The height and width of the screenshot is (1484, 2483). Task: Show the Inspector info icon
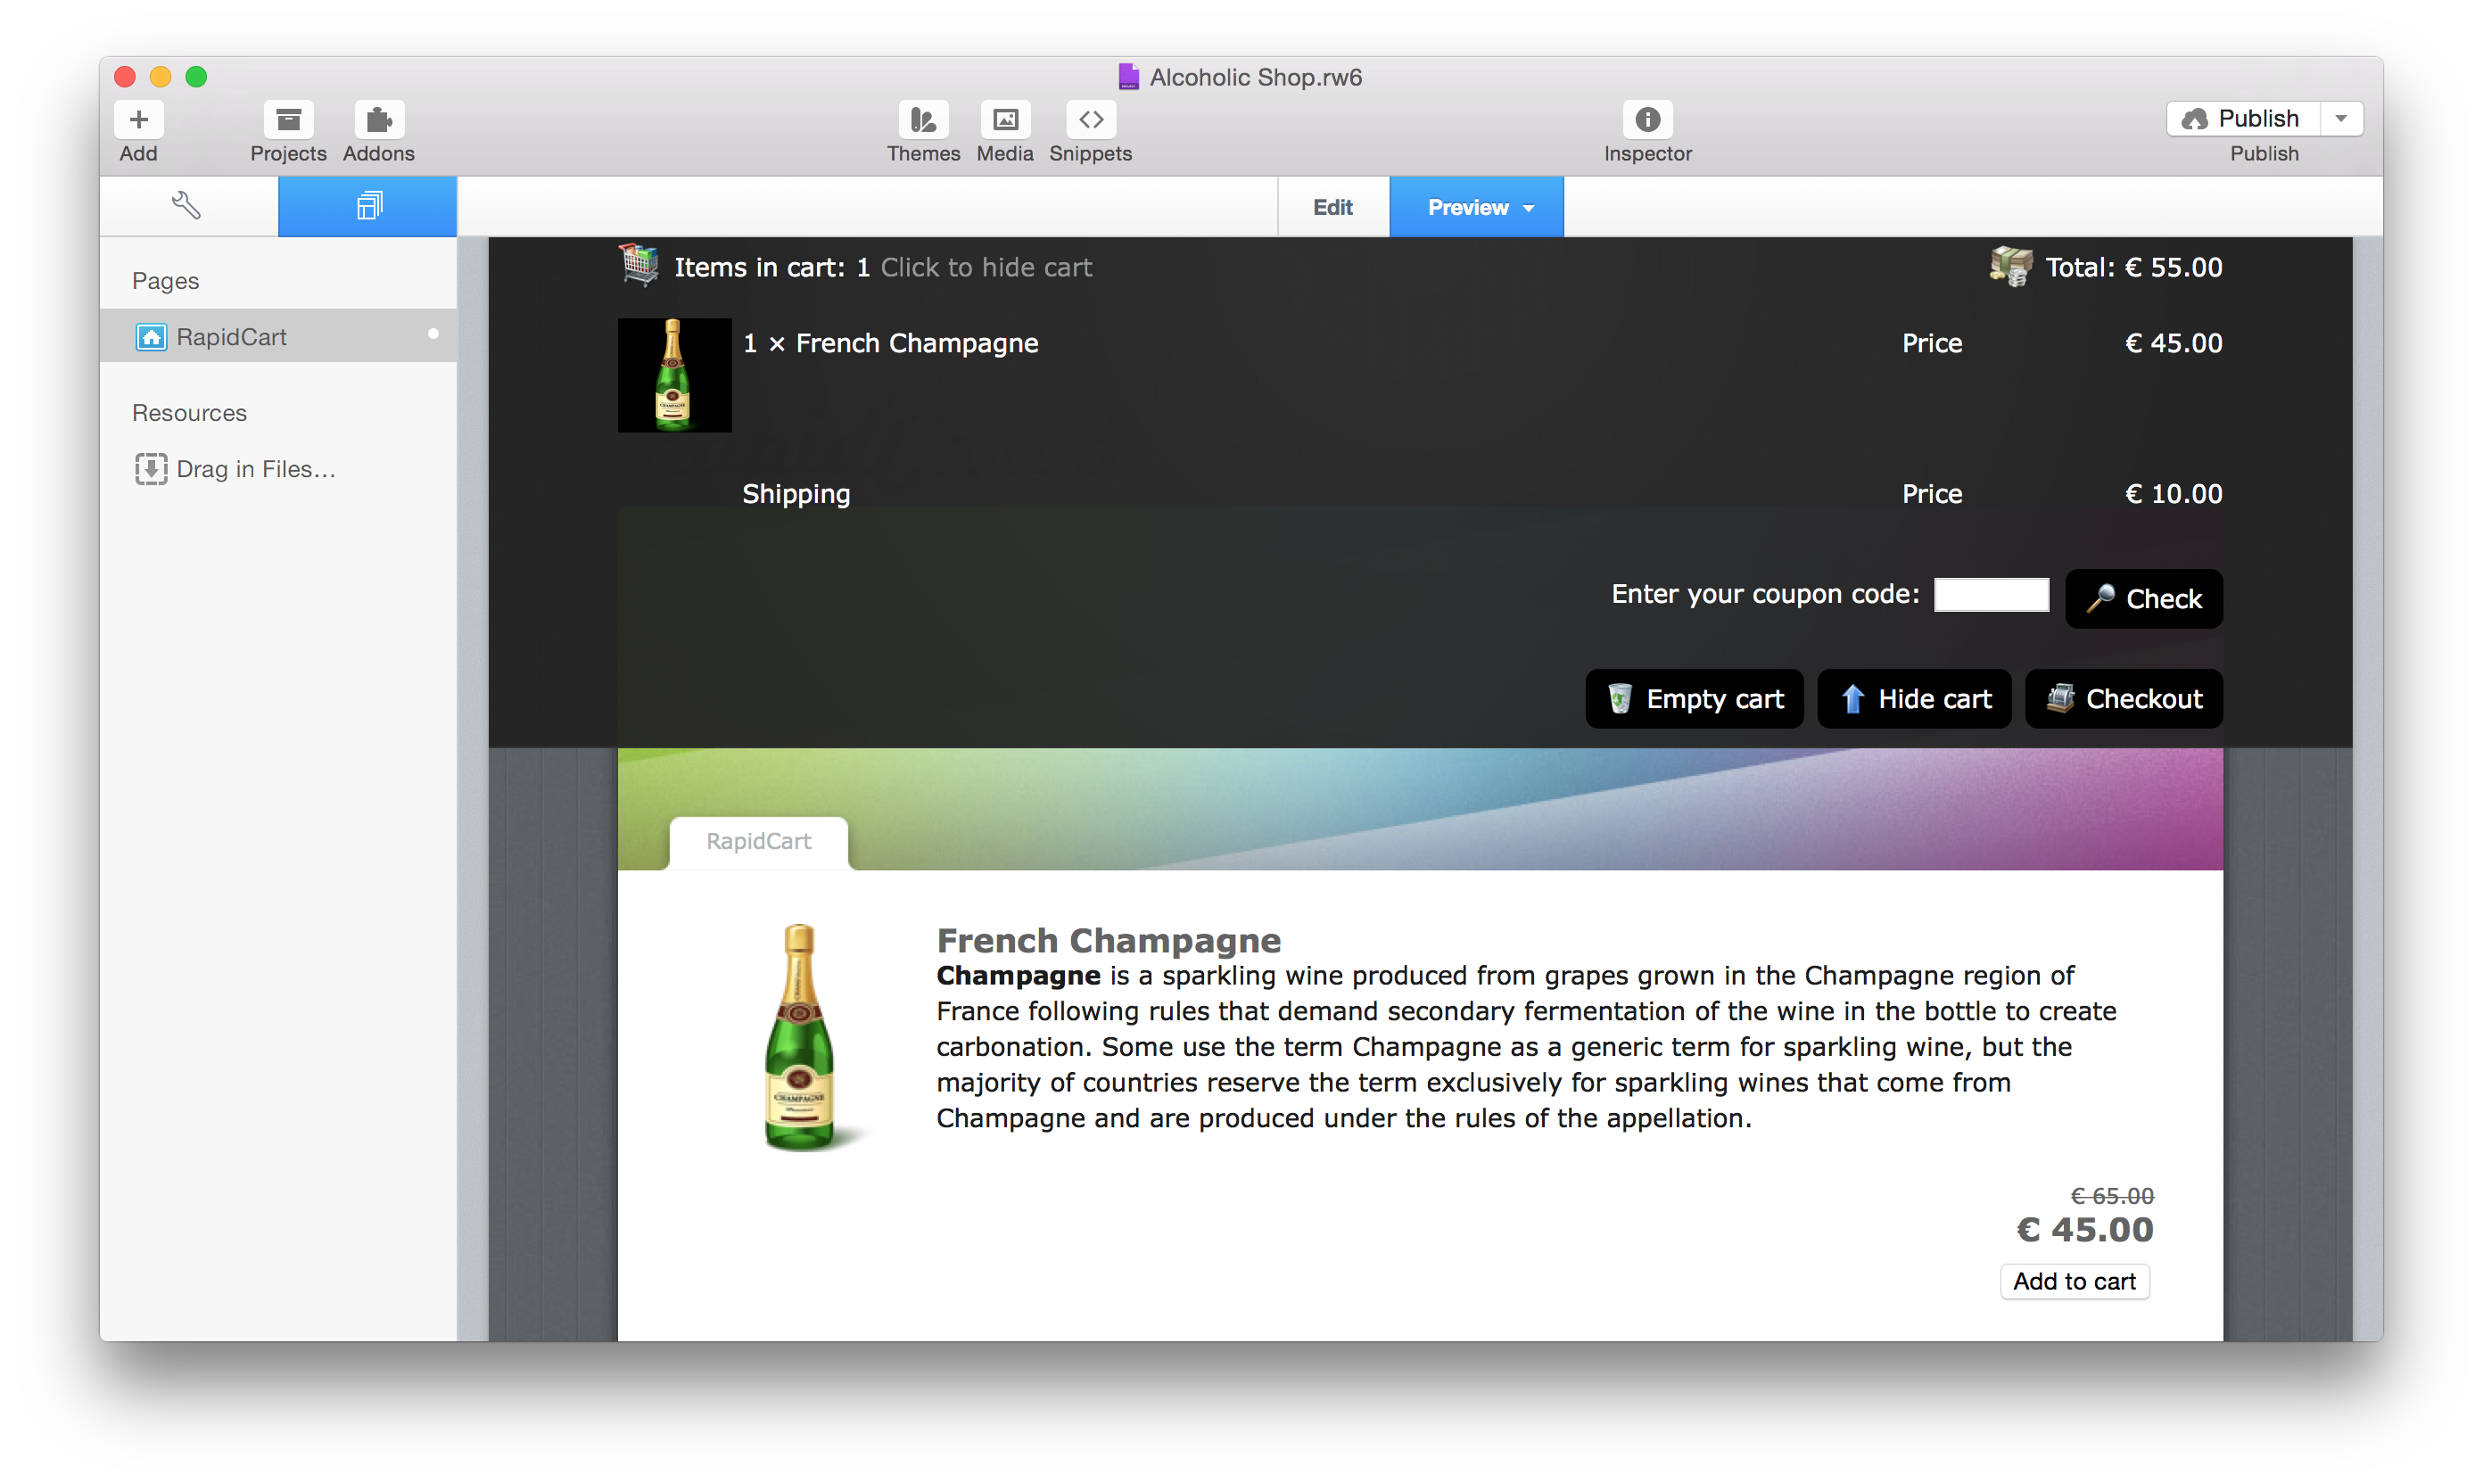pos(1647,120)
